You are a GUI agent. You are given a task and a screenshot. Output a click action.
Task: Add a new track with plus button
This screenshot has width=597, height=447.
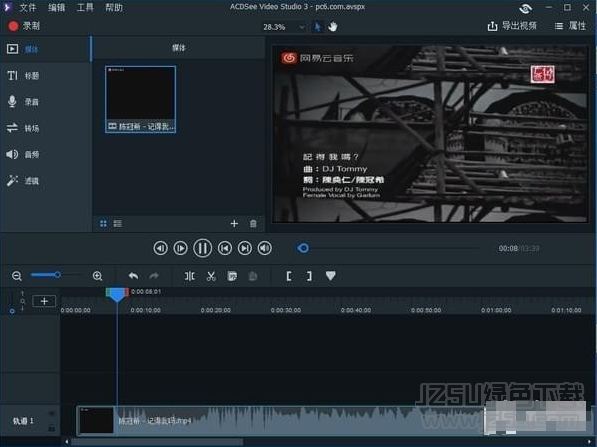[44, 301]
